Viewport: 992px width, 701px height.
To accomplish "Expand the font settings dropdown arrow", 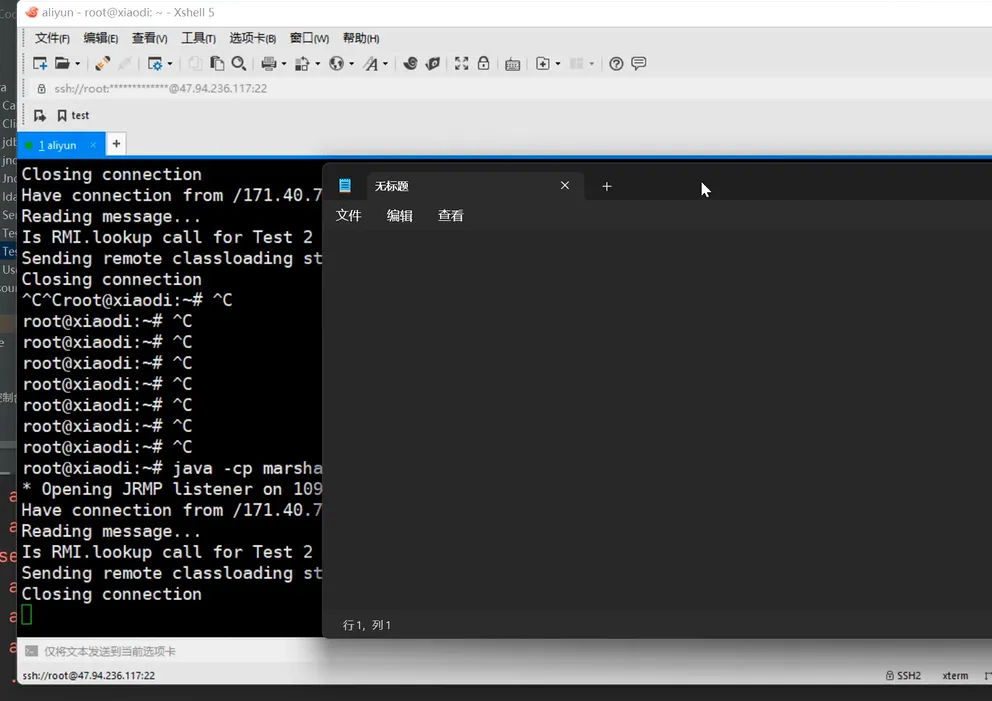I will tap(386, 64).
